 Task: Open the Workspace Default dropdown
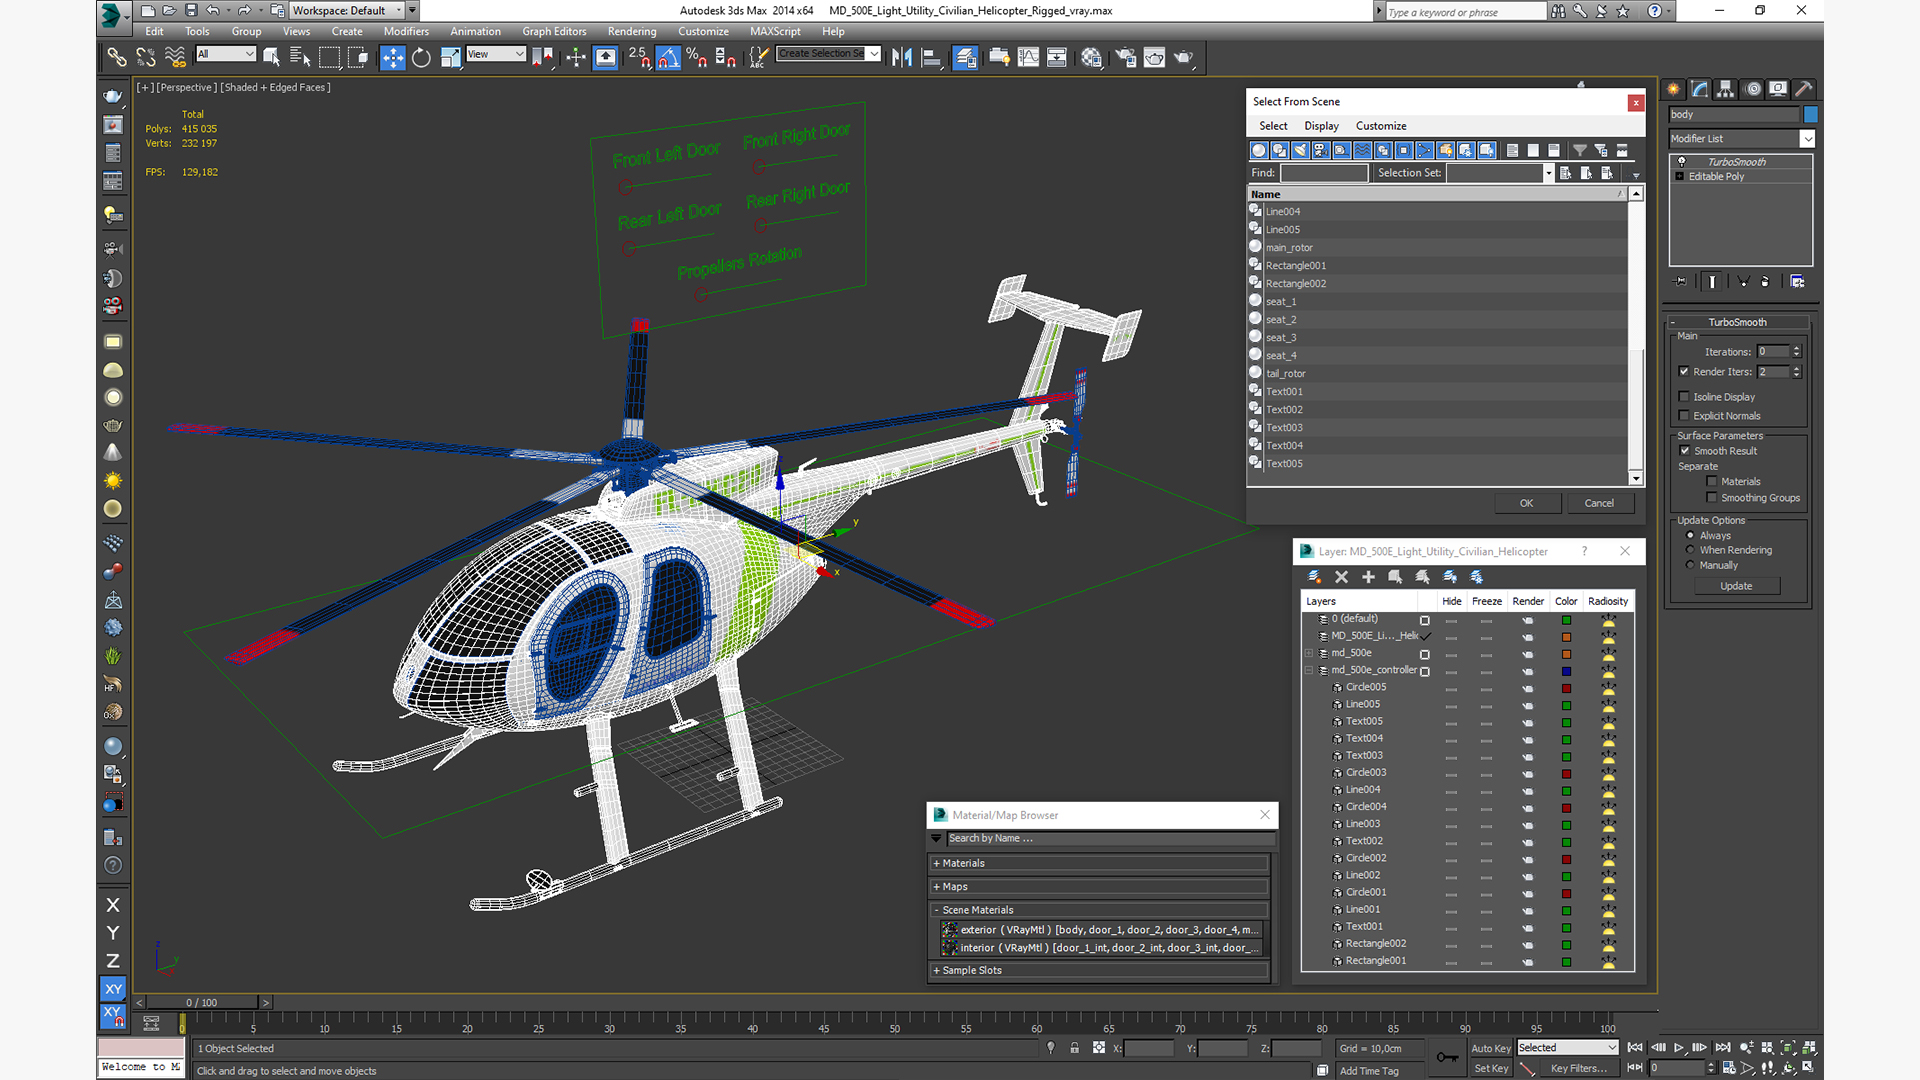(347, 11)
